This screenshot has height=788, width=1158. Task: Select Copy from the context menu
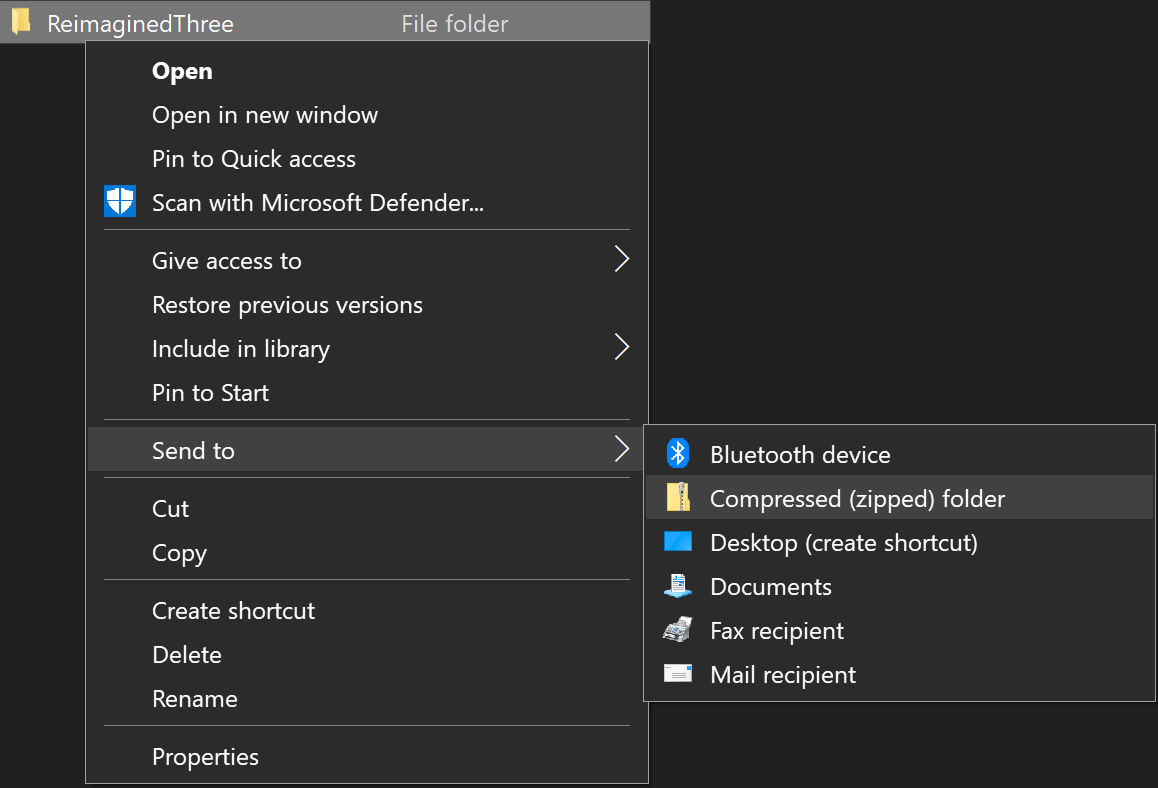coord(179,553)
